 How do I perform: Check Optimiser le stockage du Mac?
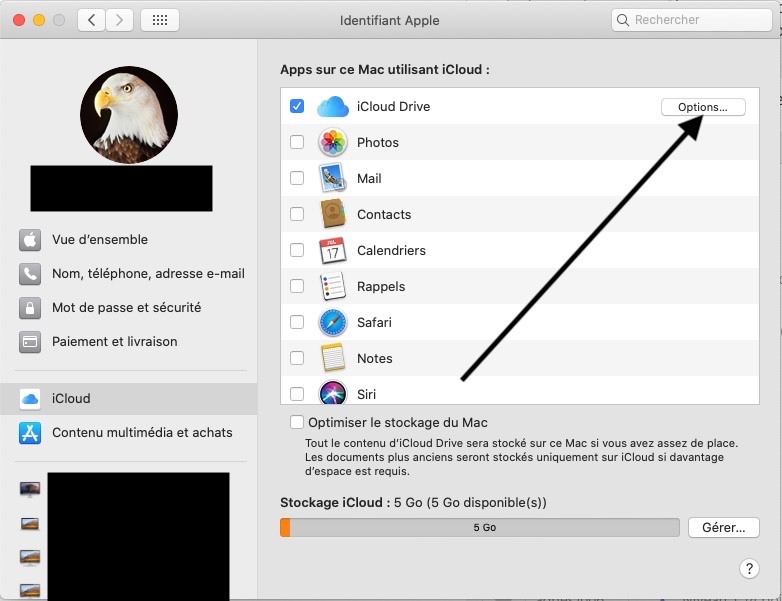(x=297, y=422)
